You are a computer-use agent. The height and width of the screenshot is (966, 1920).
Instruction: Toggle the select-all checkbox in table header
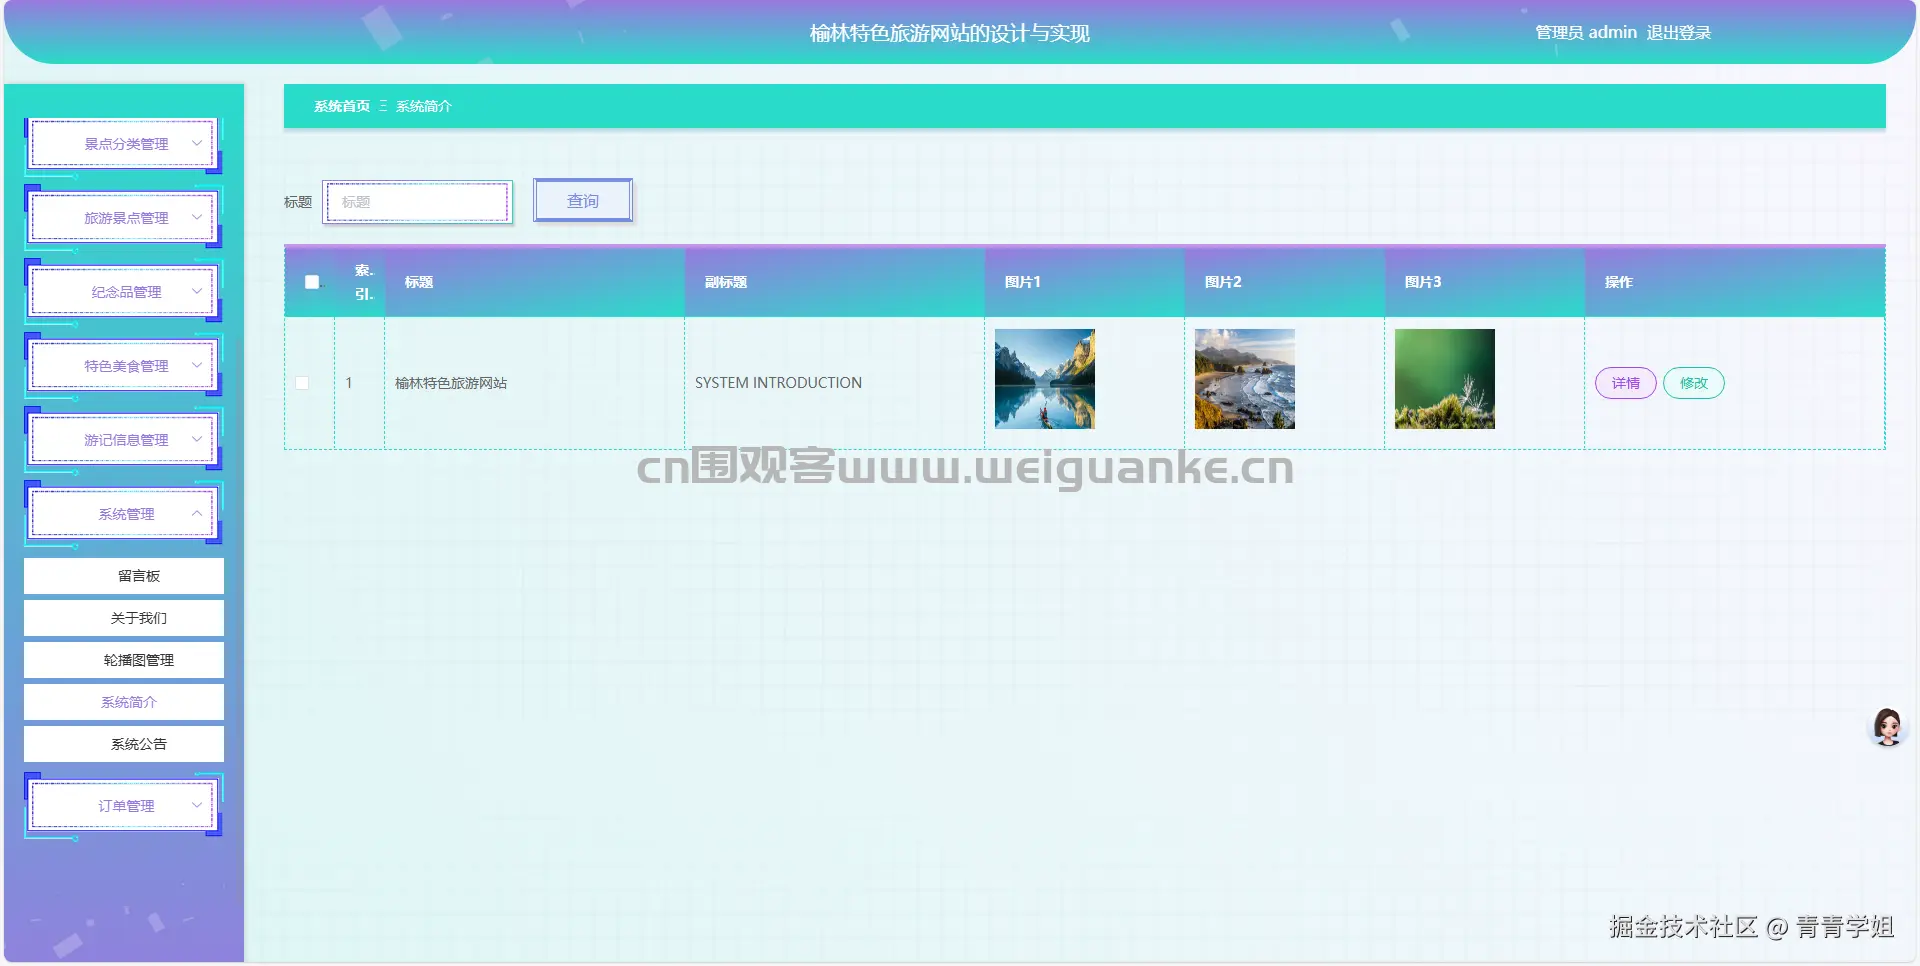(312, 282)
